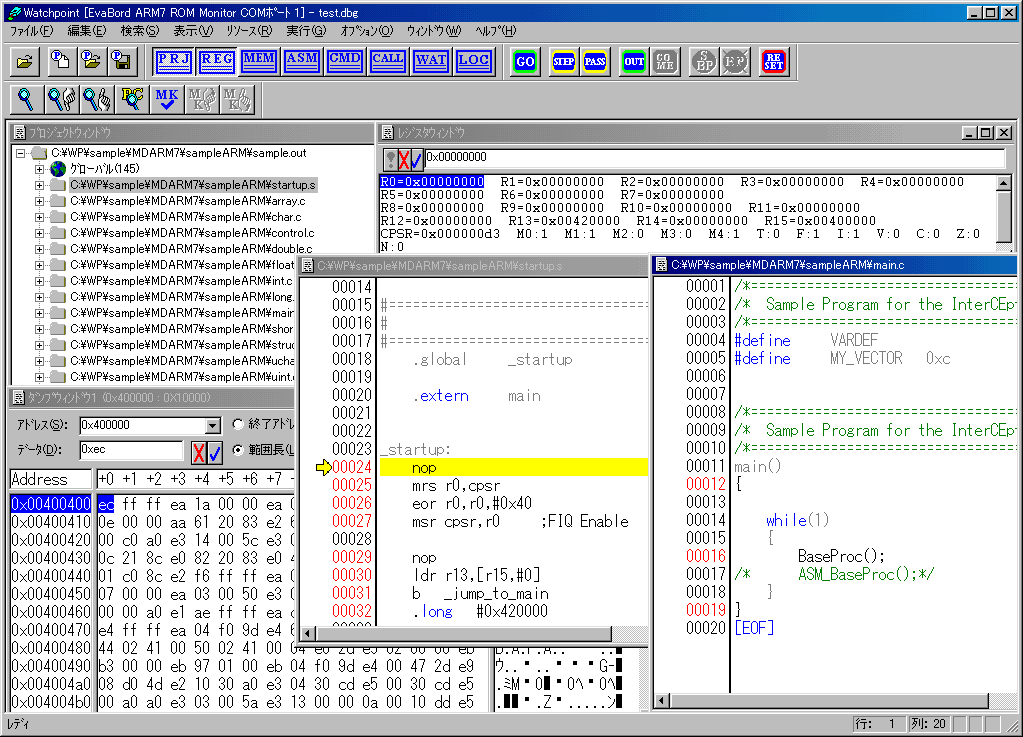1023x737 pixels.
Task: Open the ASM disassembly window
Action: coord(302,60)
